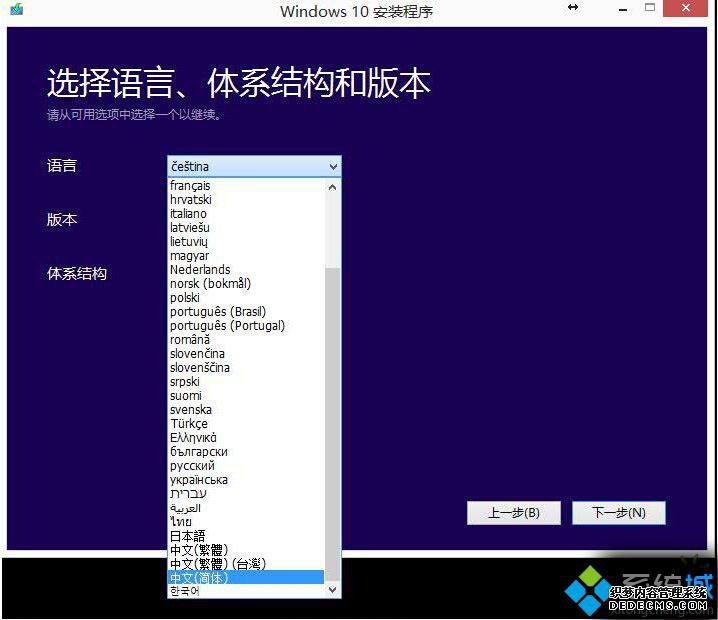Viewport: 718px width, 620px height.
Task: Select slovenčina in language list
Action: click(x=247, y=354)
